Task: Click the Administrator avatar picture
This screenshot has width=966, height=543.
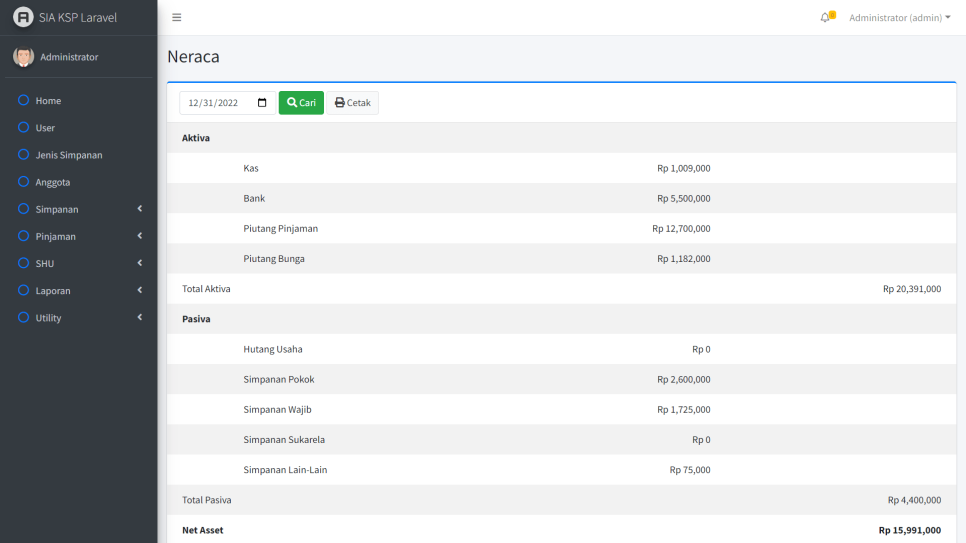Action: pyautogui.click(x=23, y=57)
